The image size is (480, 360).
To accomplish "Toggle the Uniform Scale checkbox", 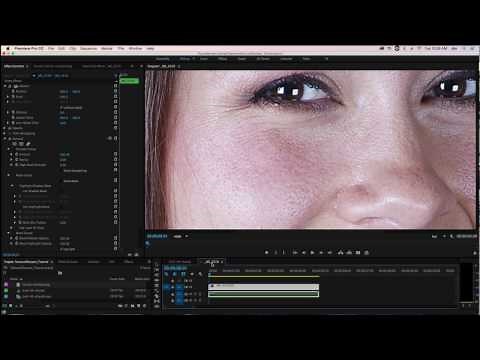I will [61, 108].
